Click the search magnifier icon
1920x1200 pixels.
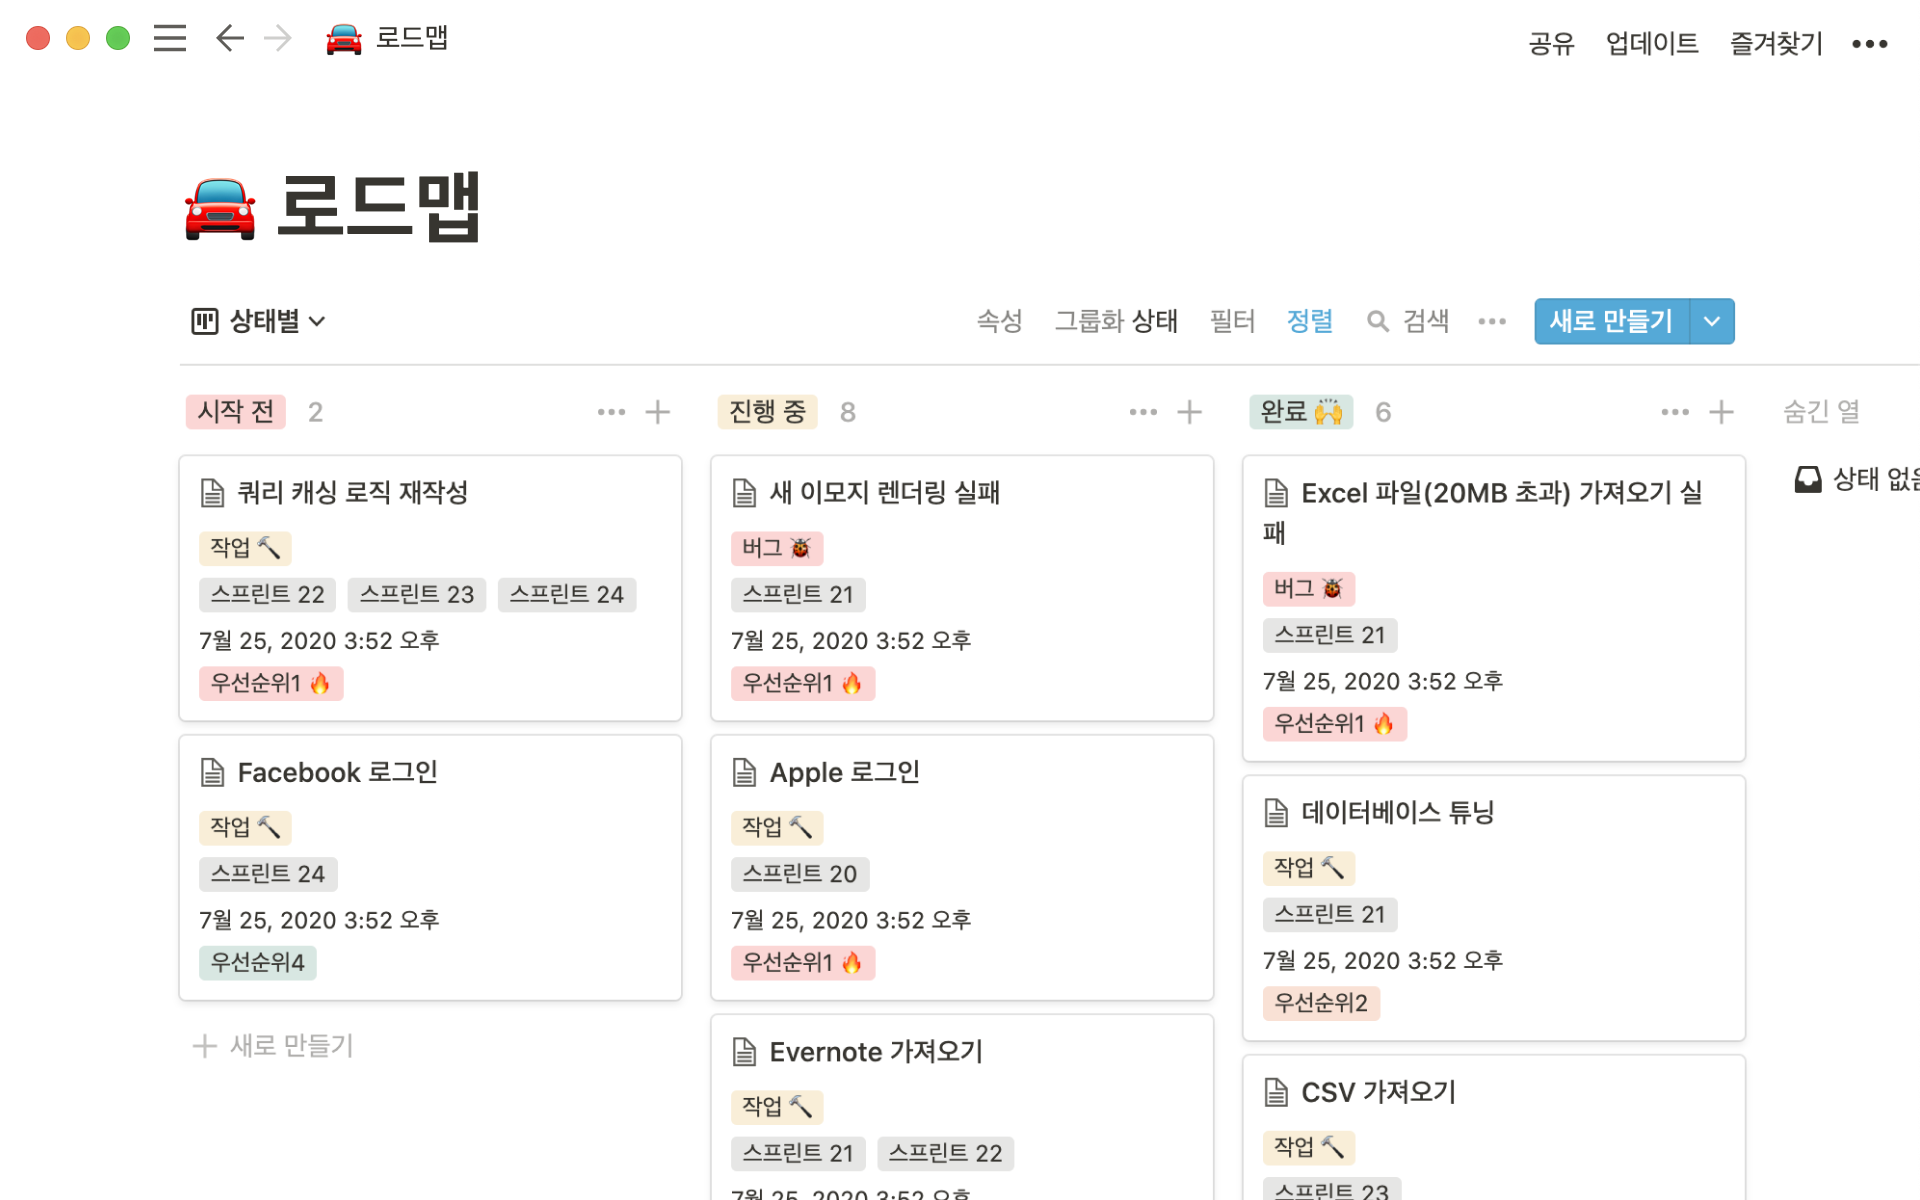click(x=1377, y=321)
